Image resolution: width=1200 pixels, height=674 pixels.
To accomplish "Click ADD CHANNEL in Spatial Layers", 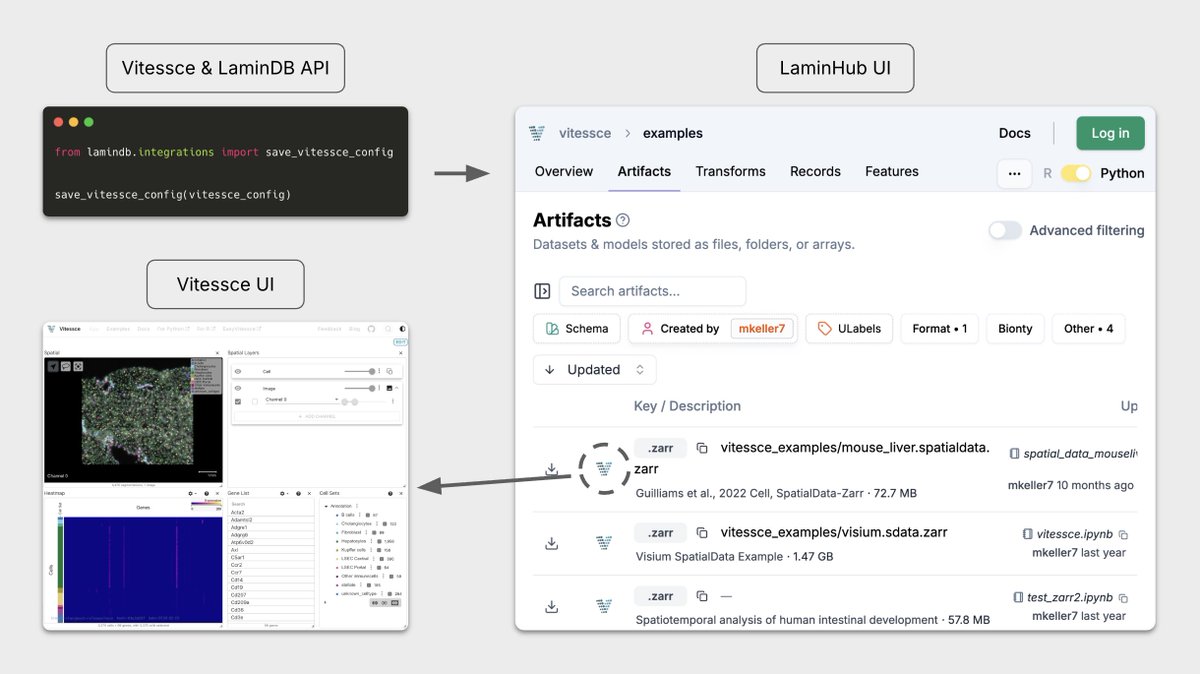I will pyautogui.click(x=318, y=417).
